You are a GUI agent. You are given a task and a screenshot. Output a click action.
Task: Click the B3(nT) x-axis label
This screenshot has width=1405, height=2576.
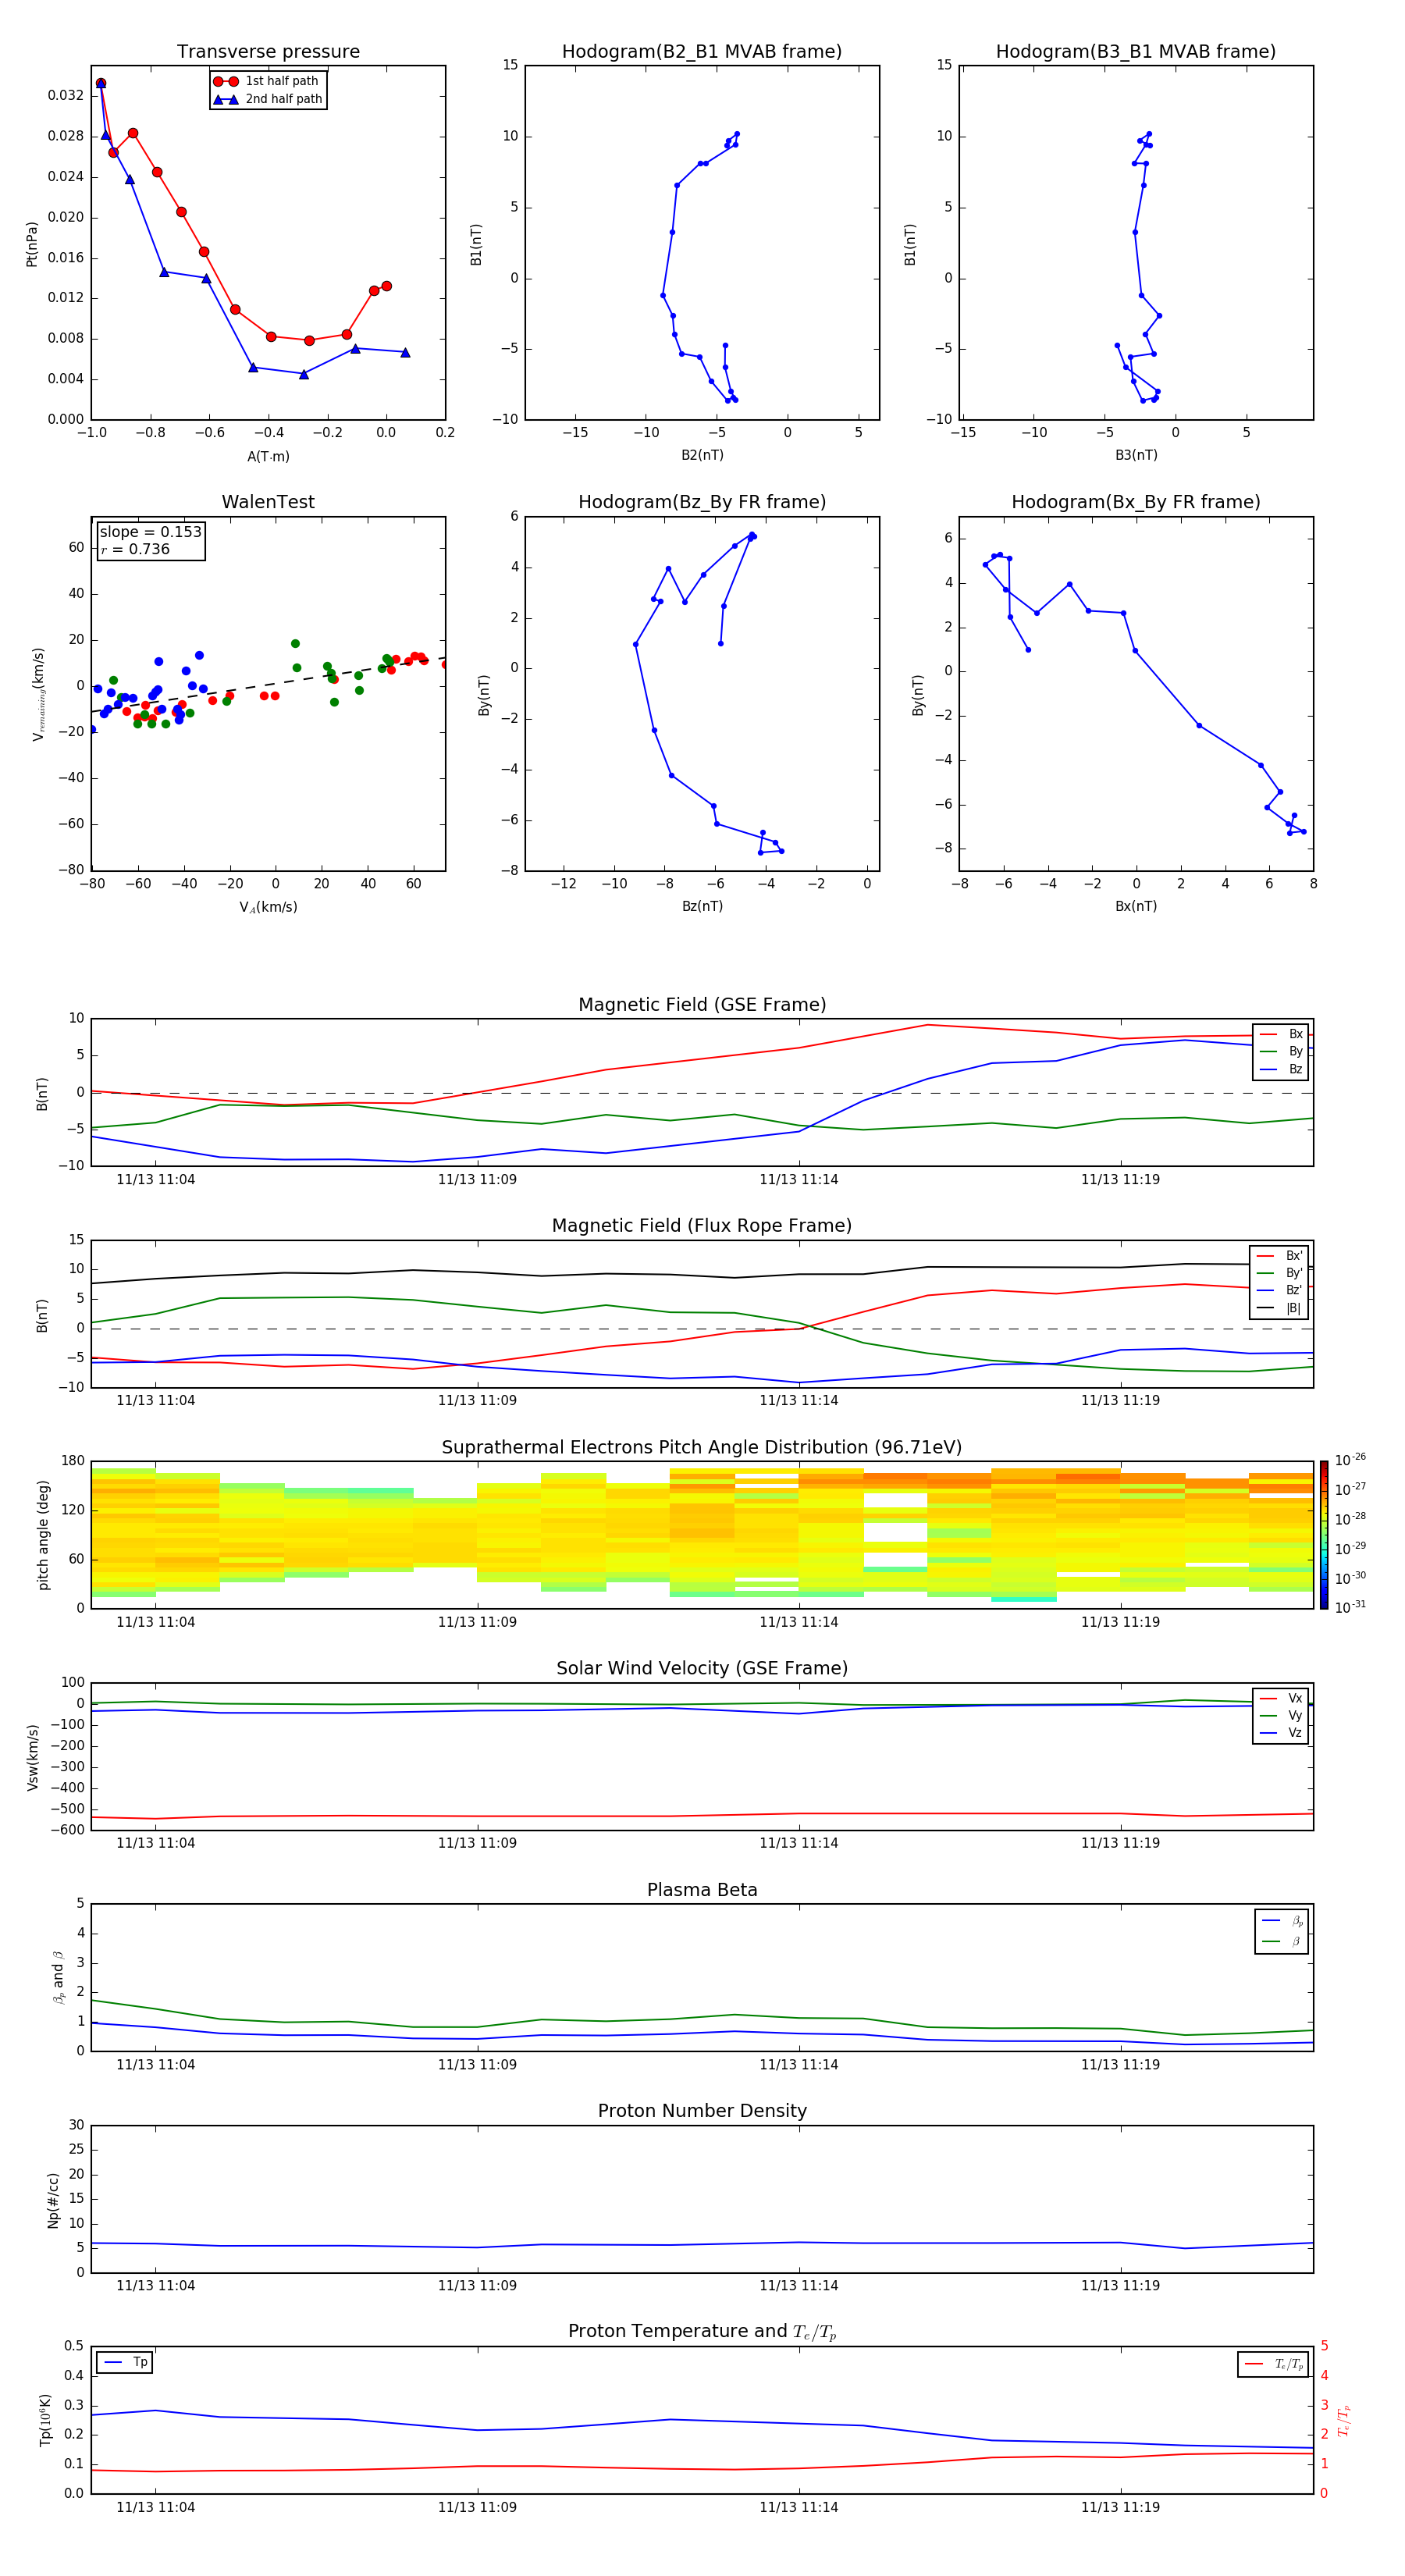1136,455
